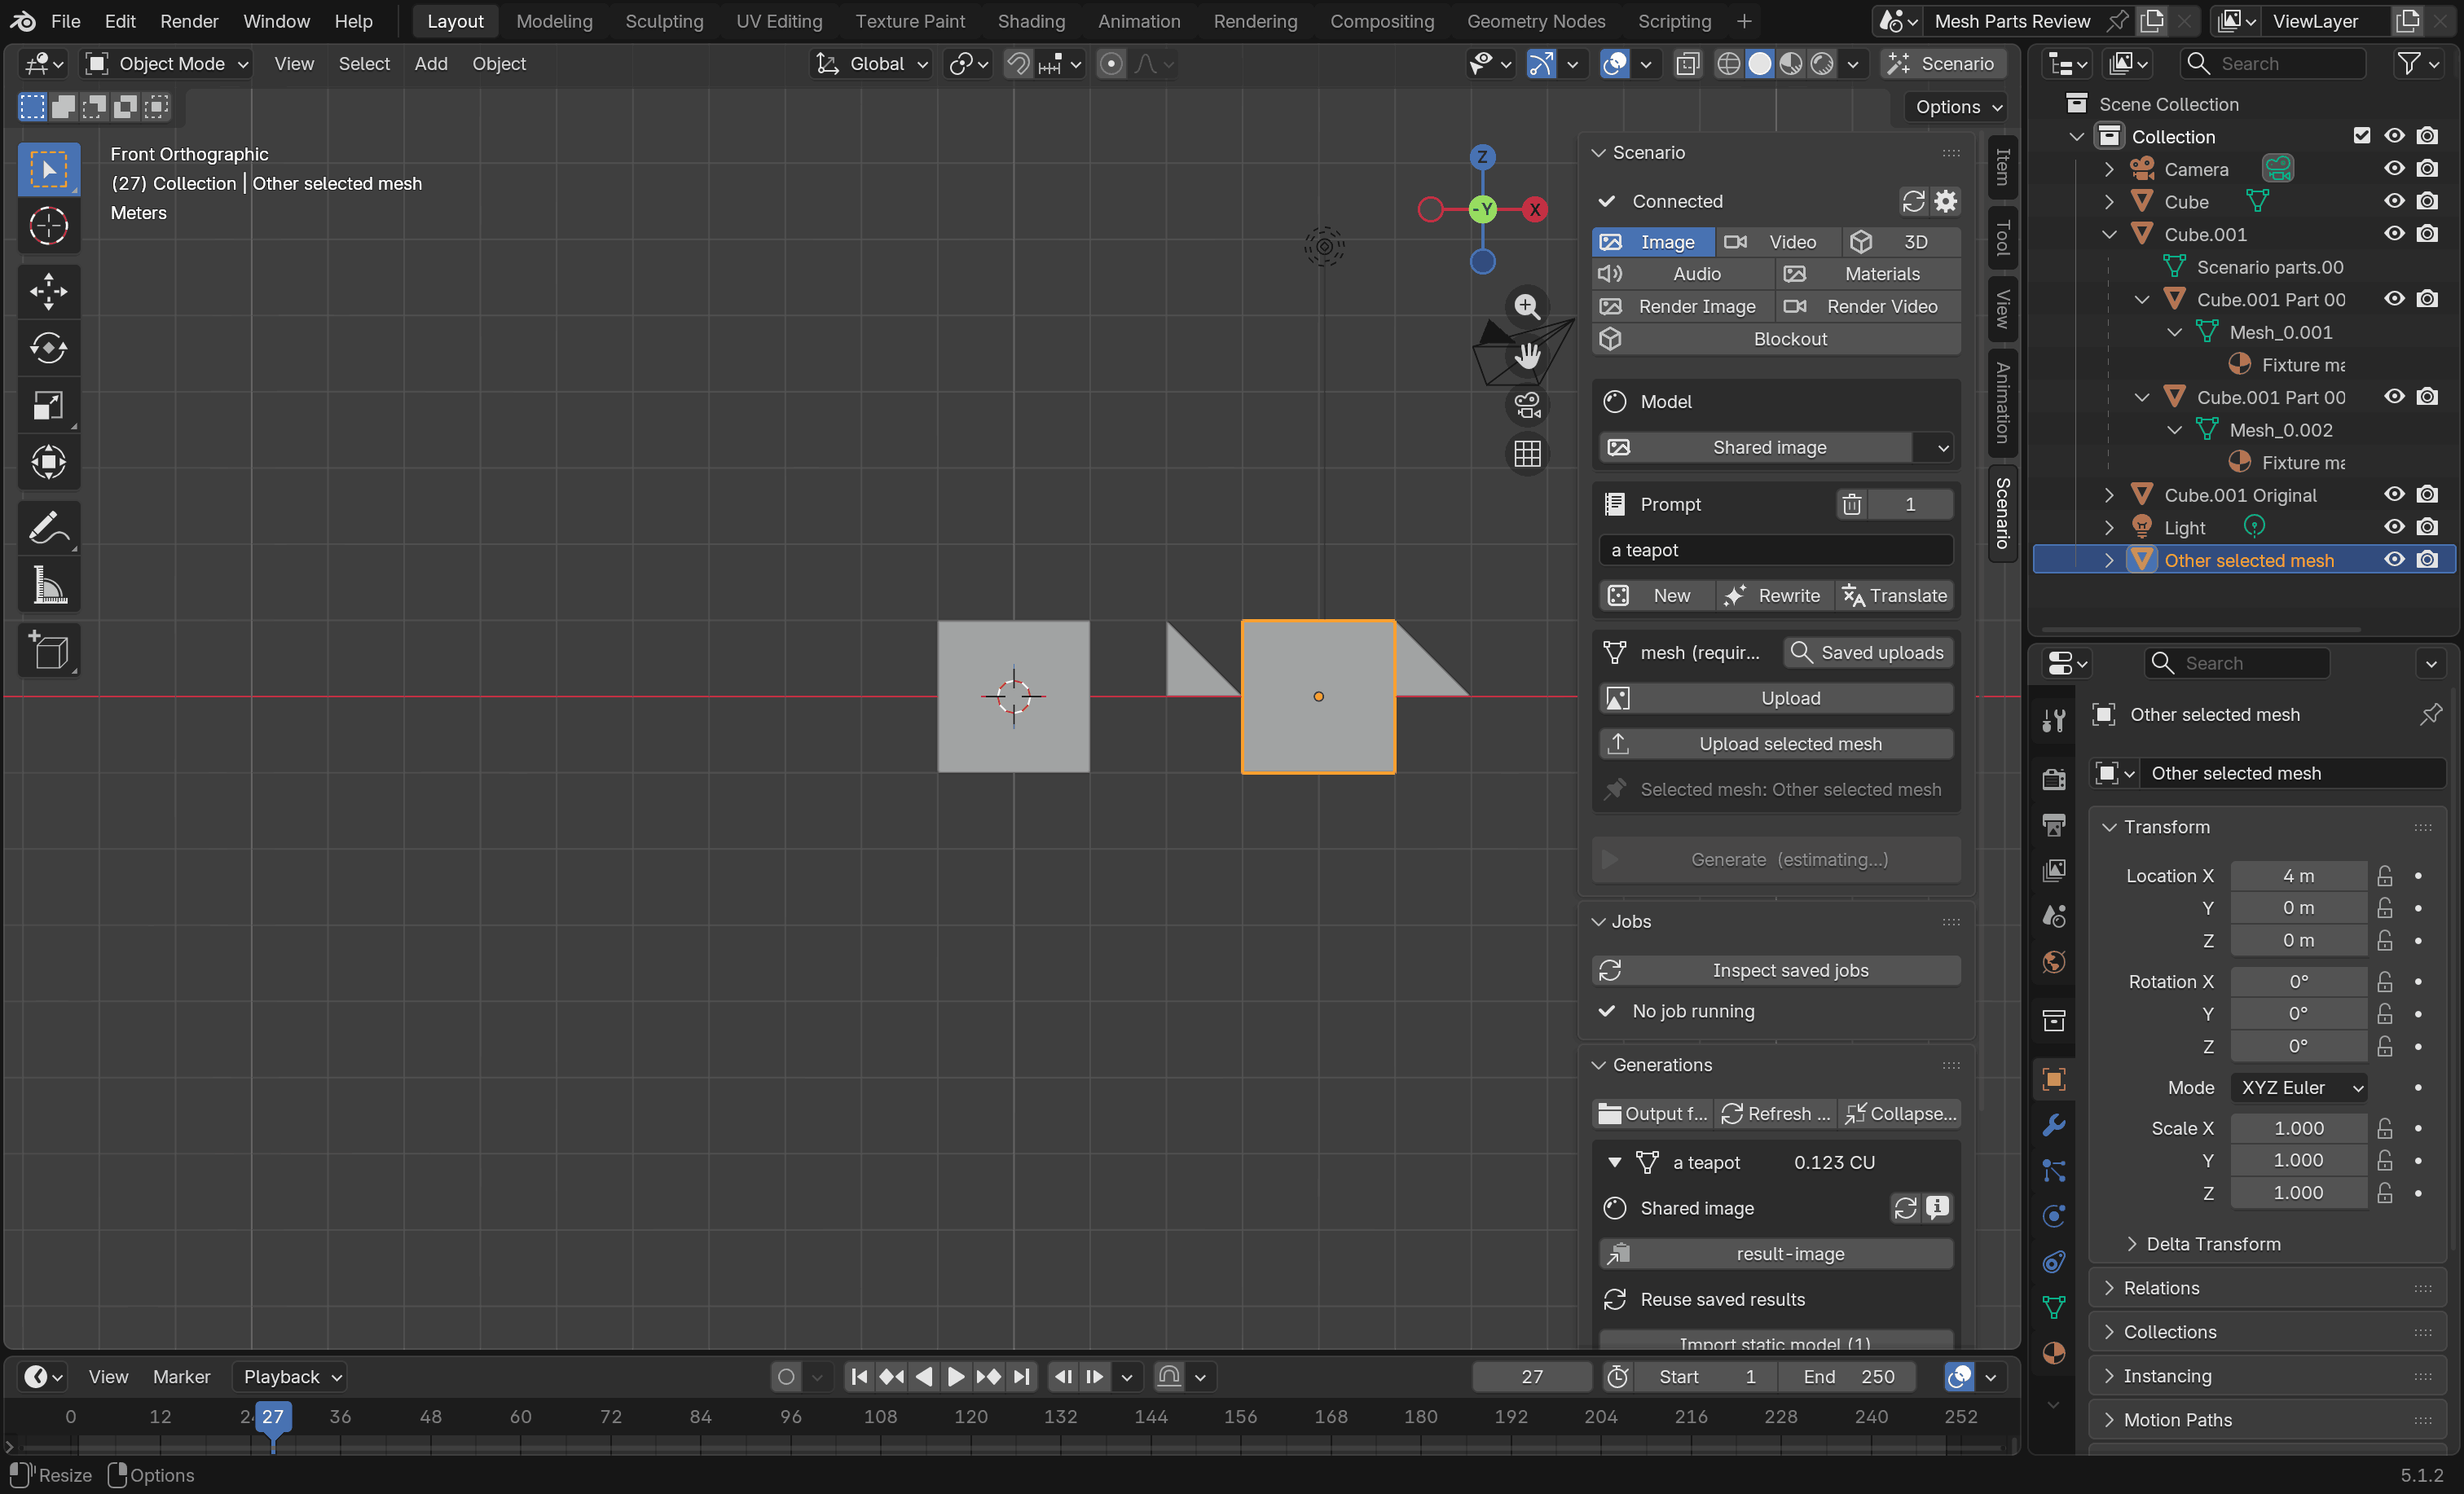Activate the Scale tool
The height and width of the screenshot is (1494, 2464).
(x=48, y=405)
